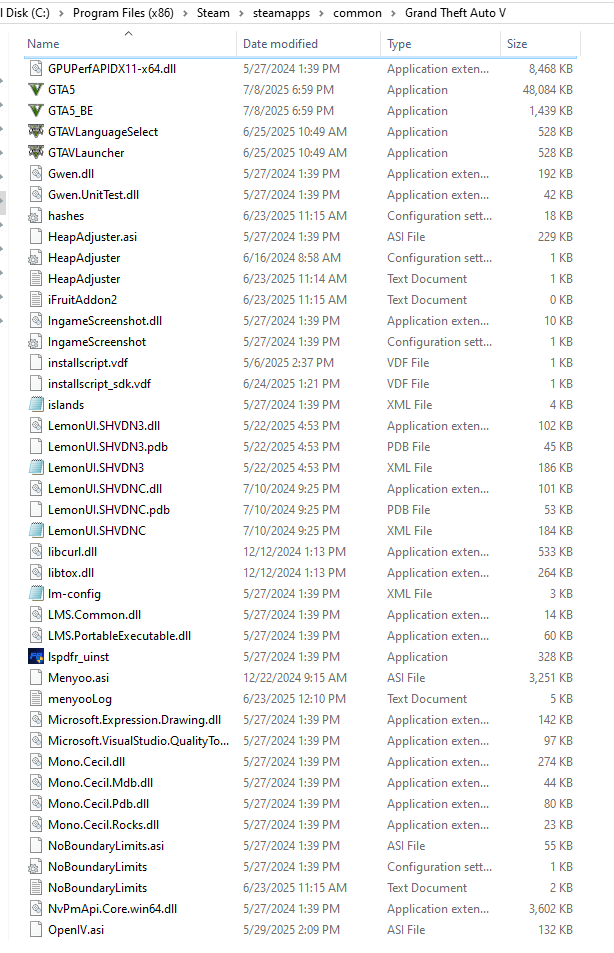Expand the chevron after Steam in path
614x953 pixels.
click(x=241, y=13)
